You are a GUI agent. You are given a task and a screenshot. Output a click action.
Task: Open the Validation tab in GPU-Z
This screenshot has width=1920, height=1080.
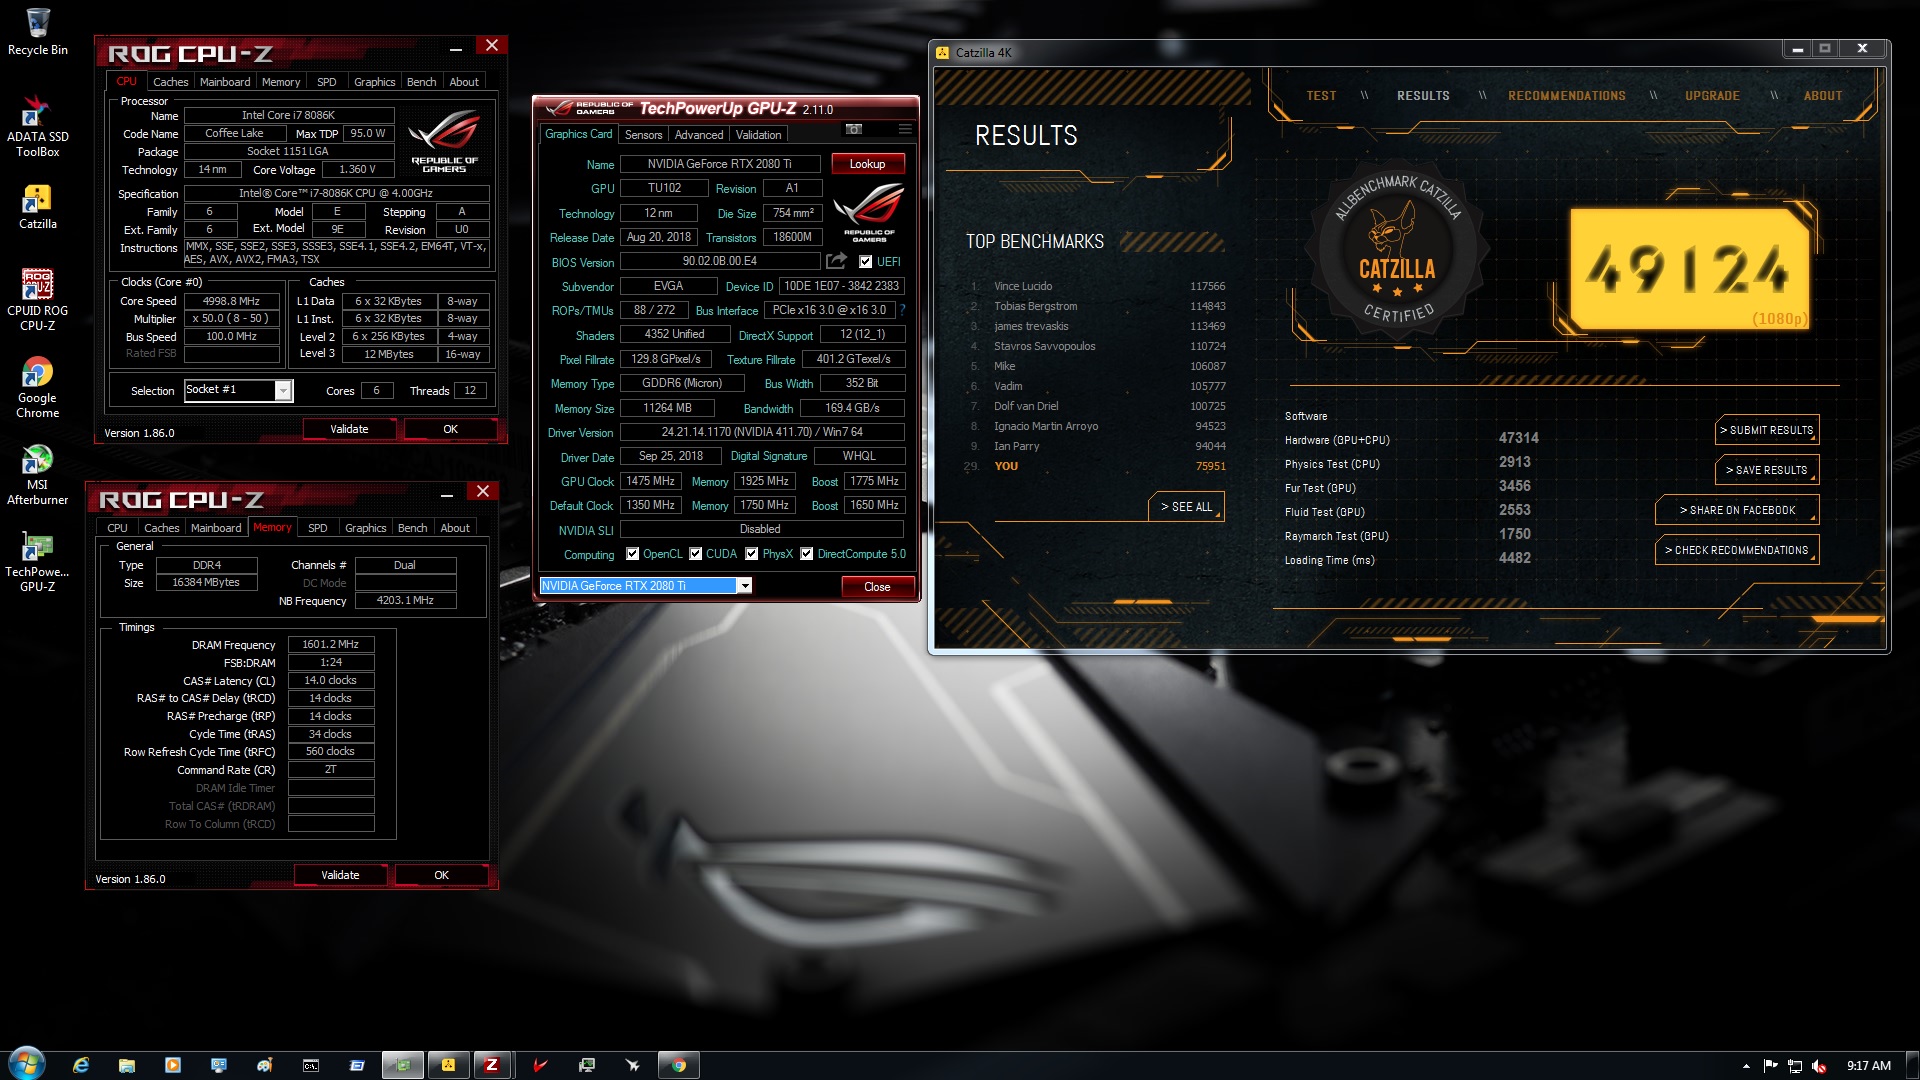coord(759,135)
